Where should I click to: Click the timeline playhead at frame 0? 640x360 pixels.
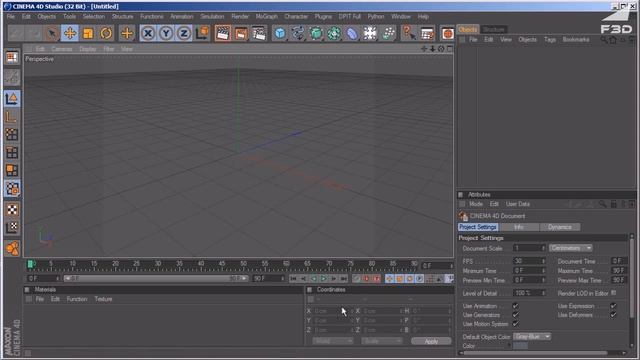coord(31,264)
